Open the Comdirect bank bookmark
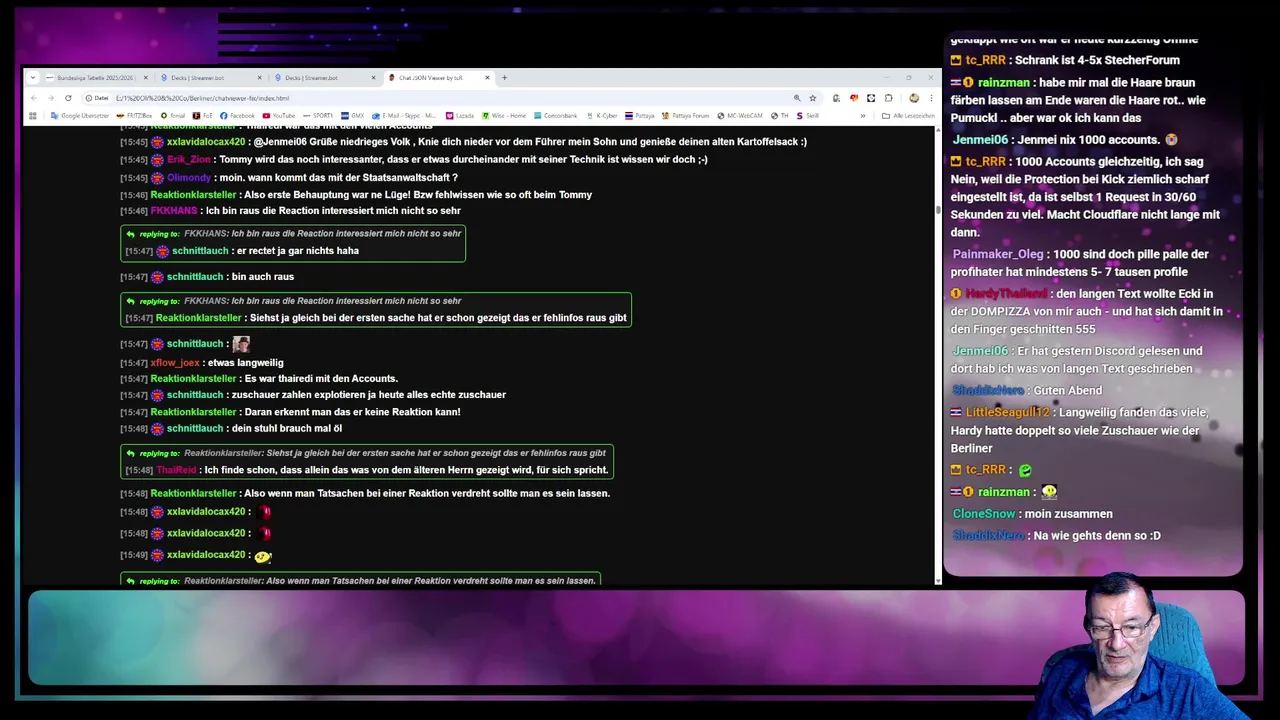Image resolution: width=1280 pixels, height=720 pixels. [x=556, y=115]
